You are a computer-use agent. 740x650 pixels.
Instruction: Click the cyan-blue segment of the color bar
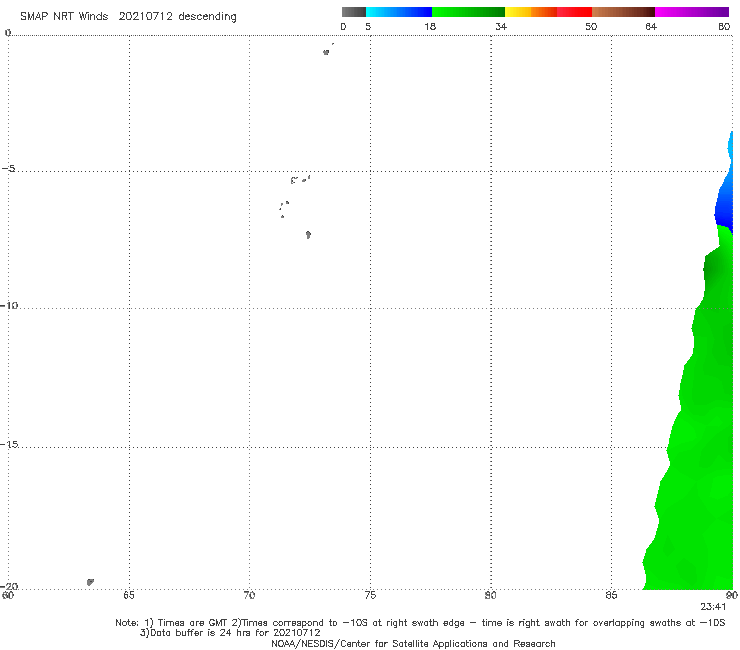coord(399,12)
